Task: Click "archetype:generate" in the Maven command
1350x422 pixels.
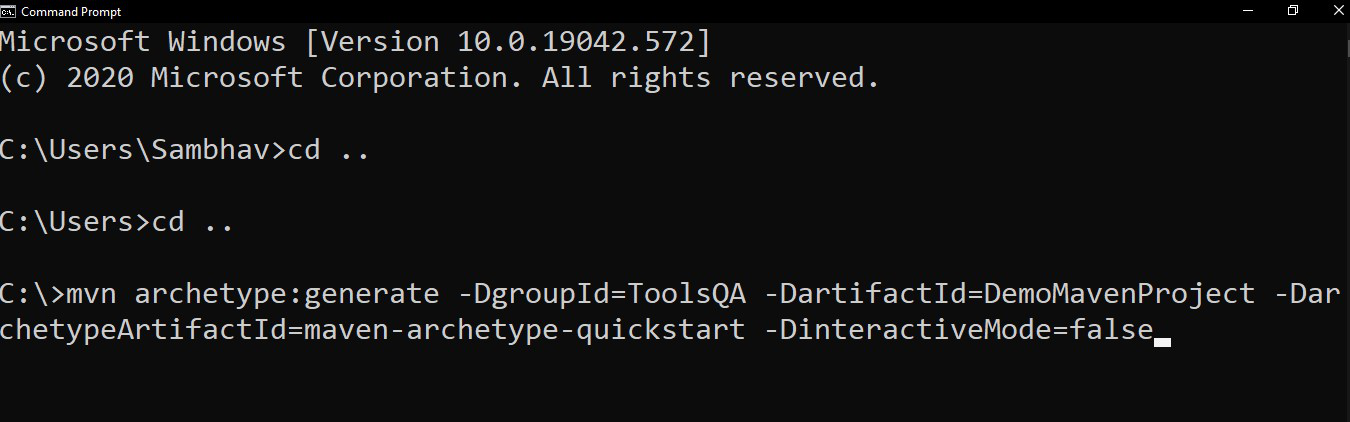Action: coord(286,295)
